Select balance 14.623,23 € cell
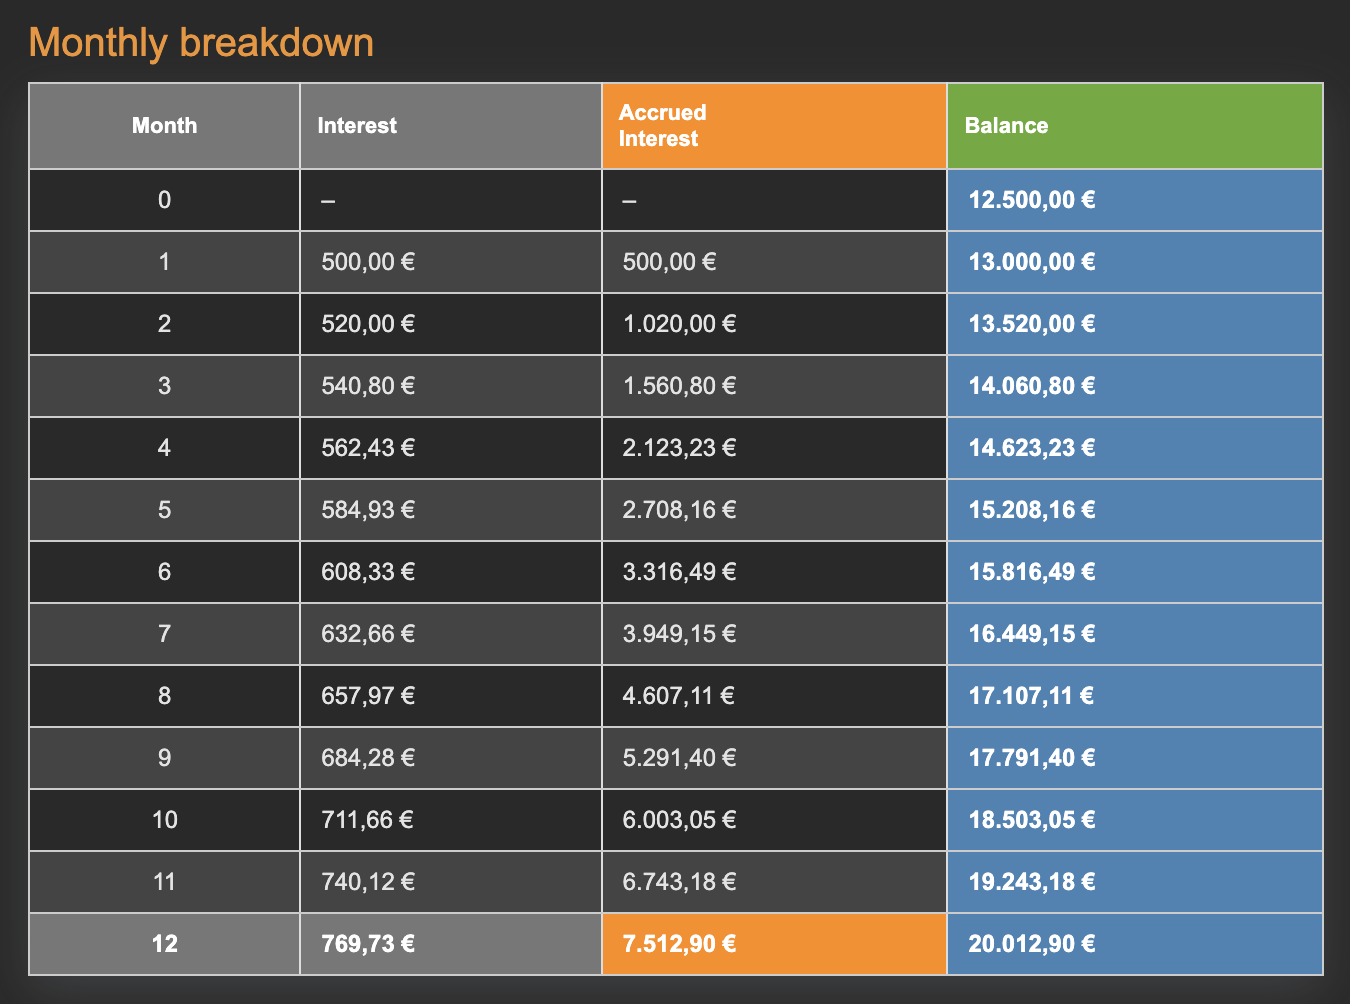This screenshot has width=1350, height=1004. (x=1135, y=448)
